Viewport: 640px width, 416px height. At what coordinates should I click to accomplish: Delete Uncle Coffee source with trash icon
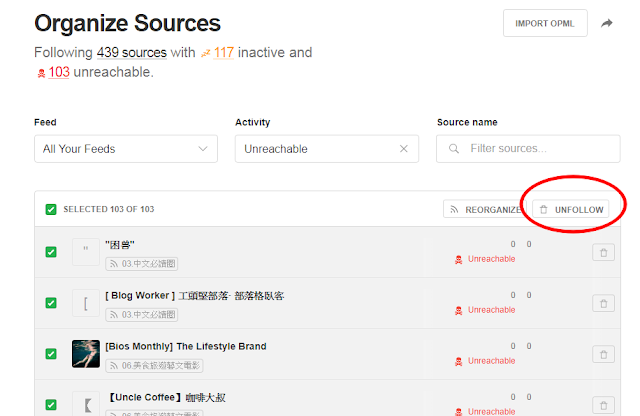[x=603, y=405]
